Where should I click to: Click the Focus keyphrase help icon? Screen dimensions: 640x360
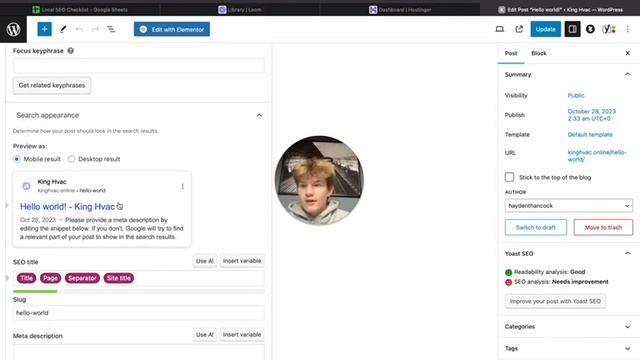coord(71,51)
